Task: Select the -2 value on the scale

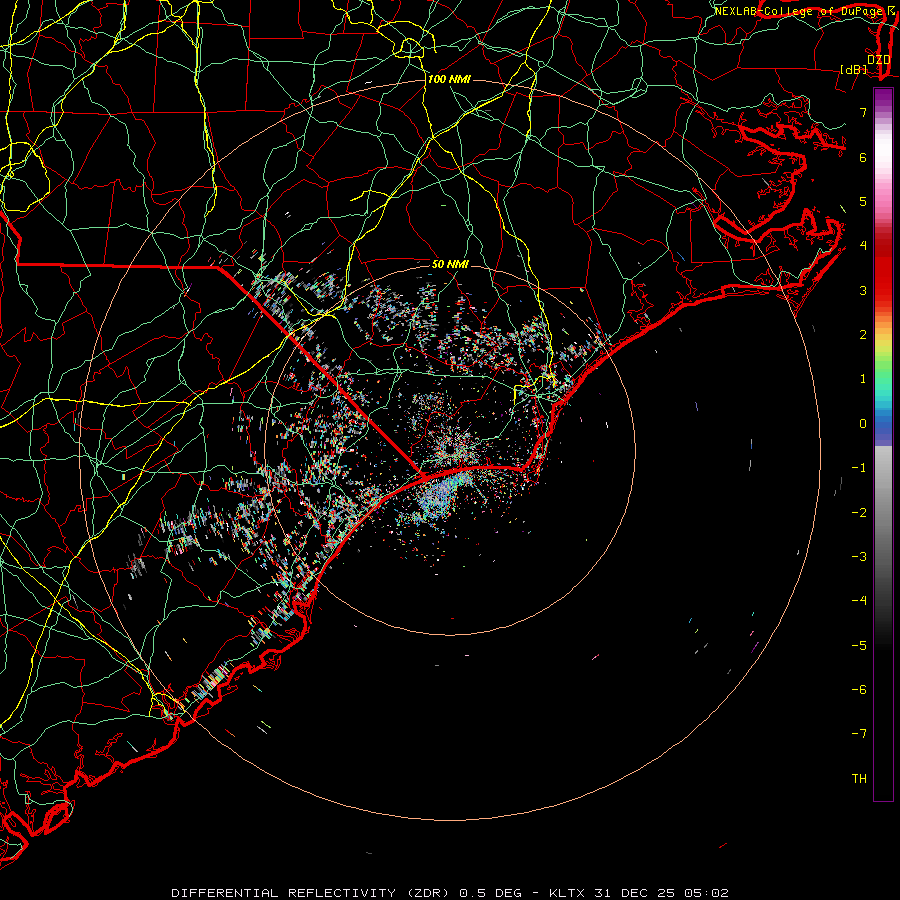Action: [x=859, y=513]
